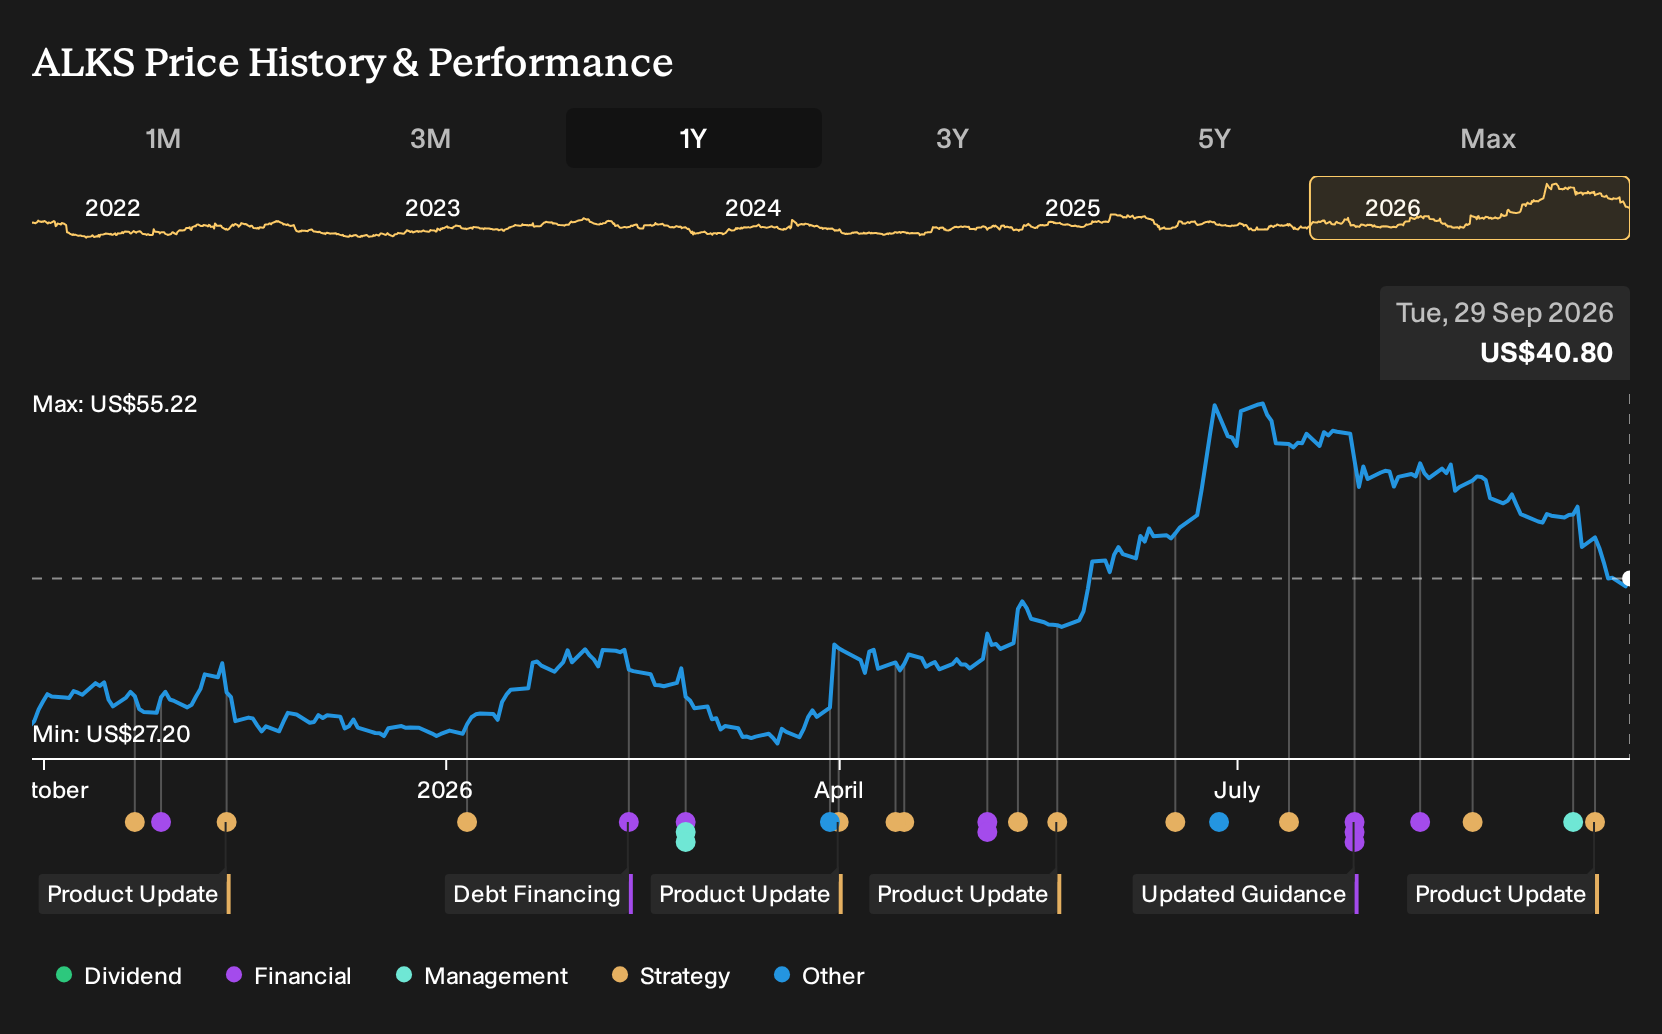1662x1034 pixels.
Task: Toggle the Other legend filter
Action: click(x=819, y=976)
